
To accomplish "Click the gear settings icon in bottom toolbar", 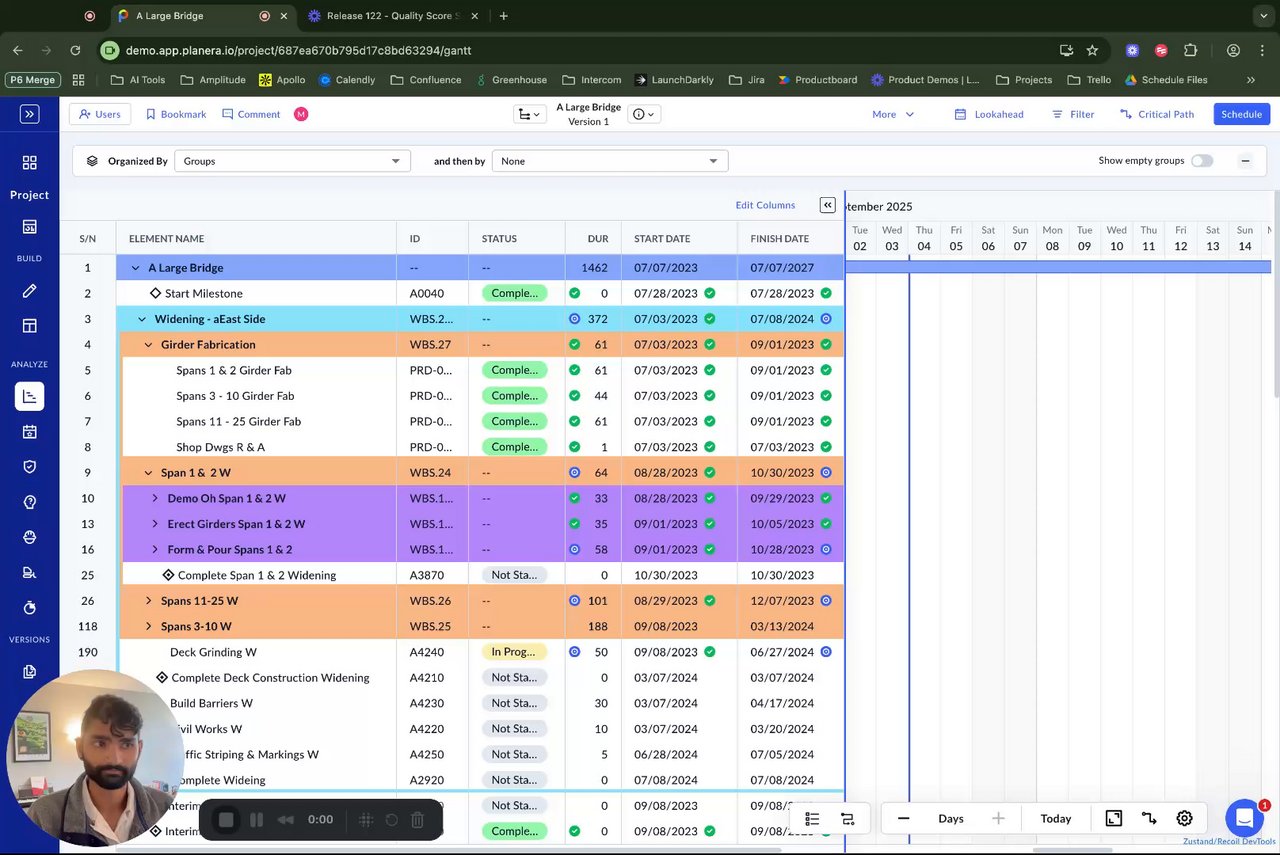I will (x=1184, y=818).
